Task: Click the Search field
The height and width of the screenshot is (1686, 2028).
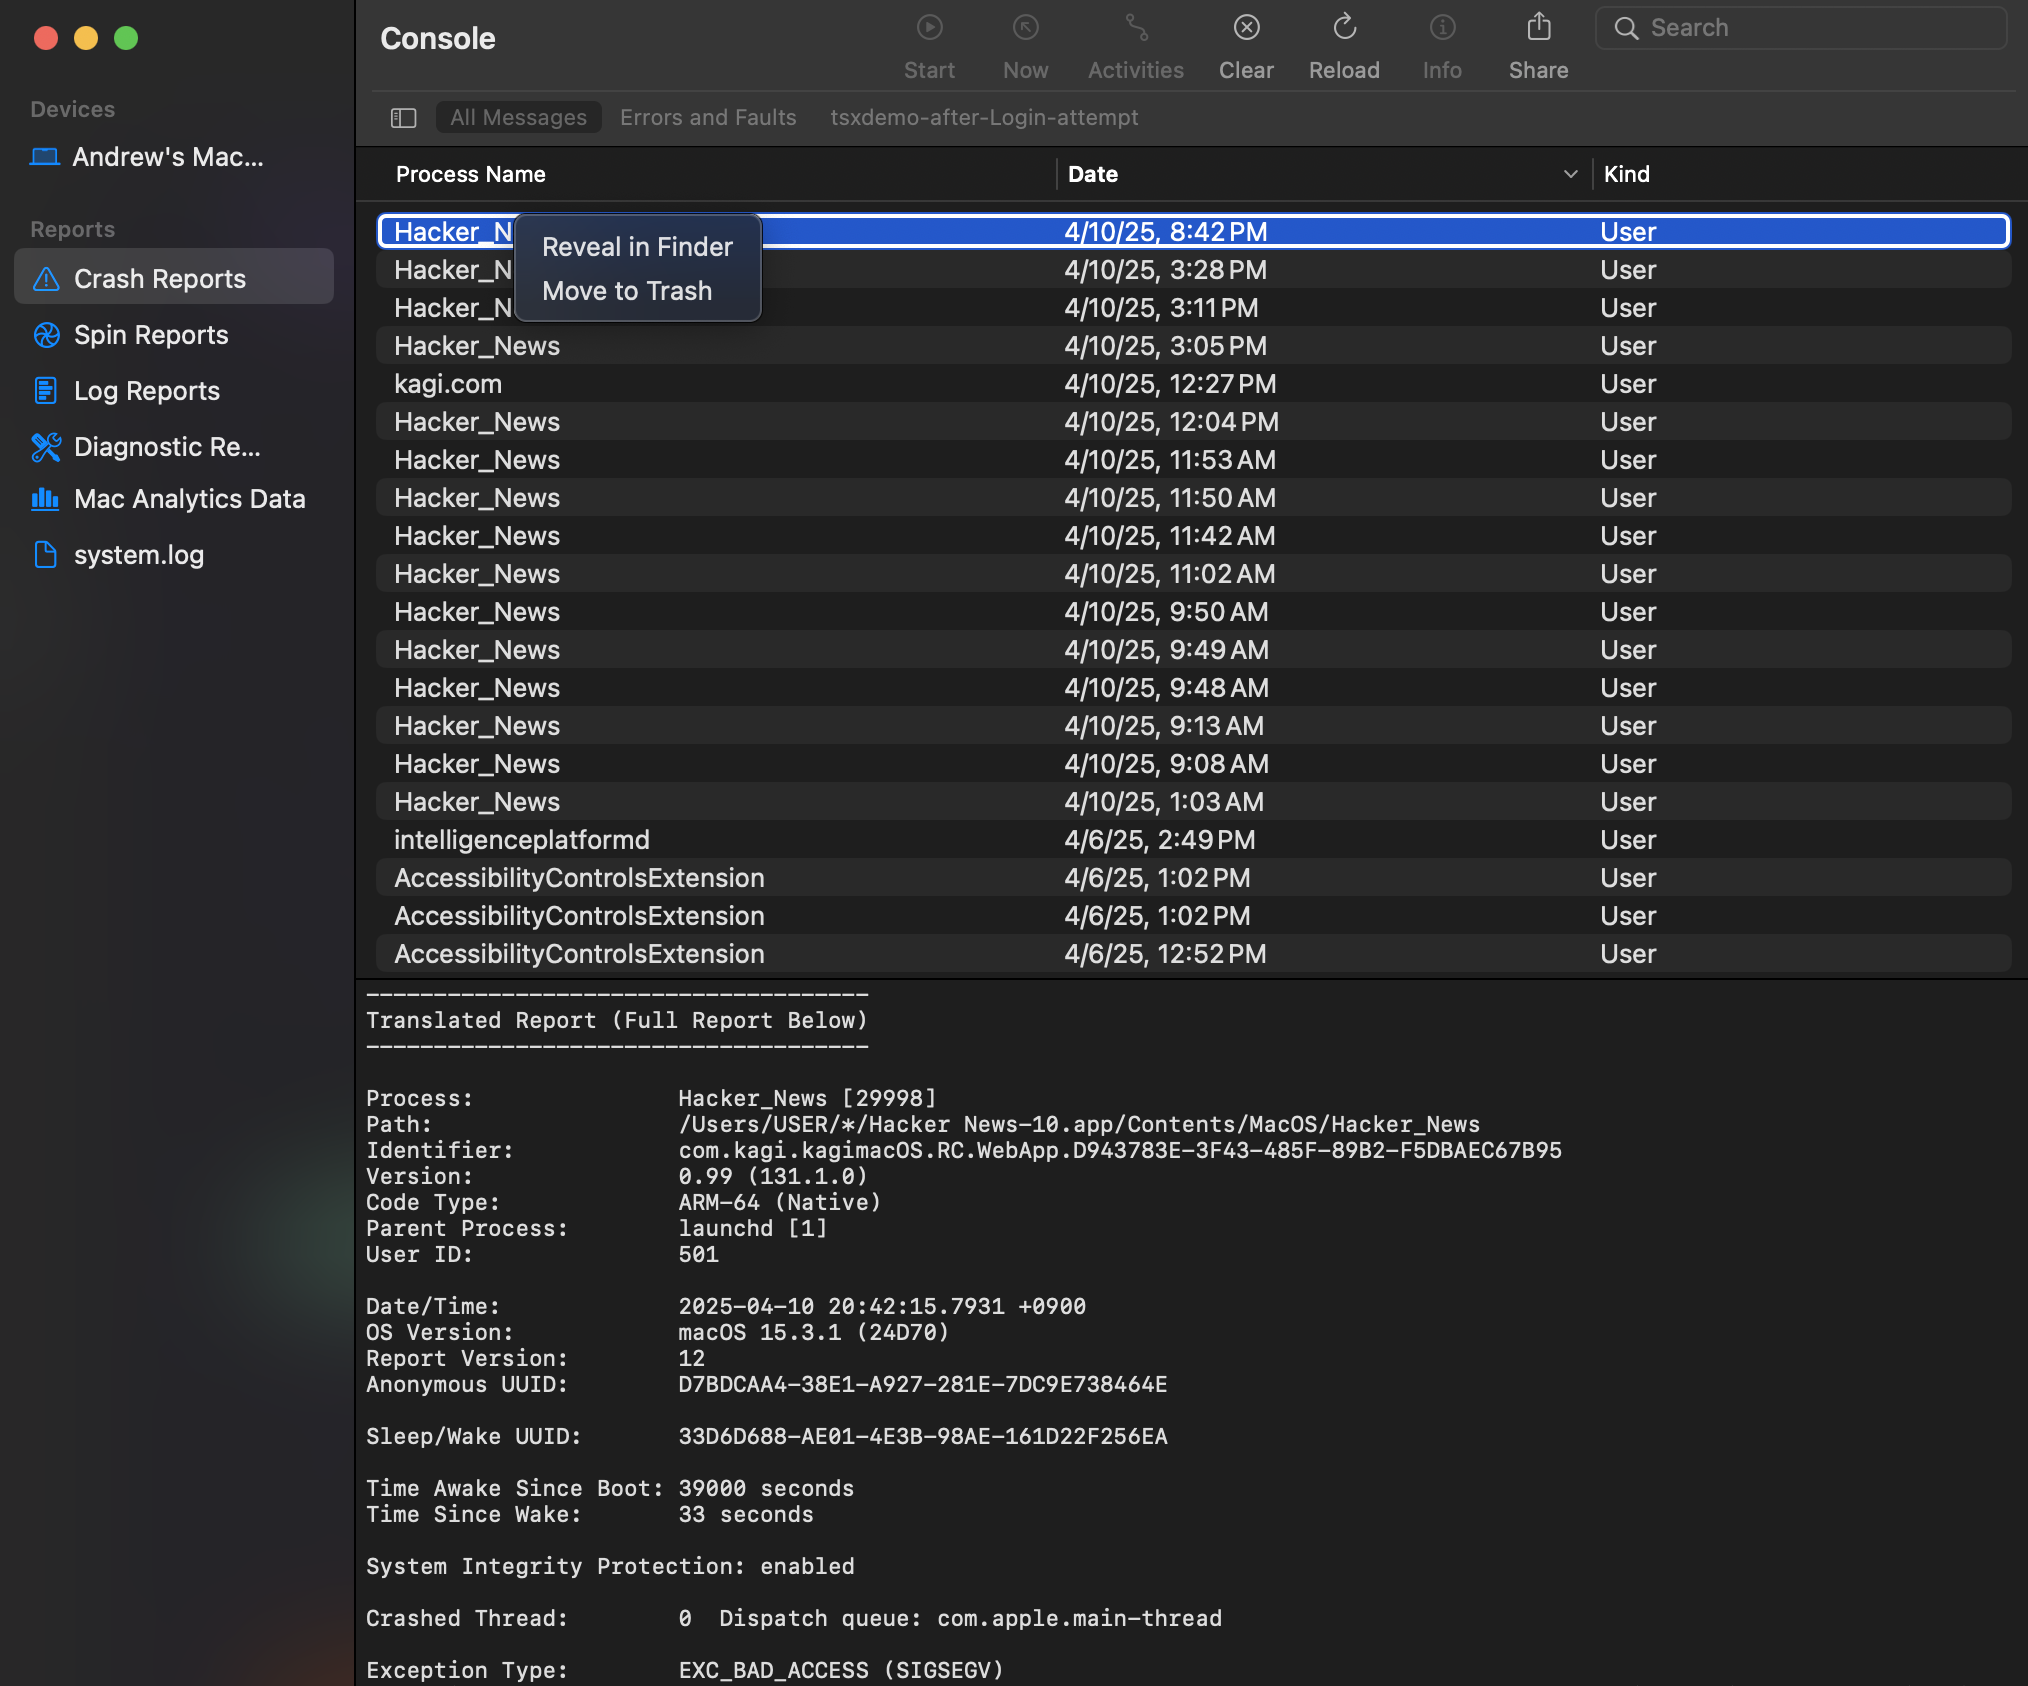Action: click(x=1801, y=28)
